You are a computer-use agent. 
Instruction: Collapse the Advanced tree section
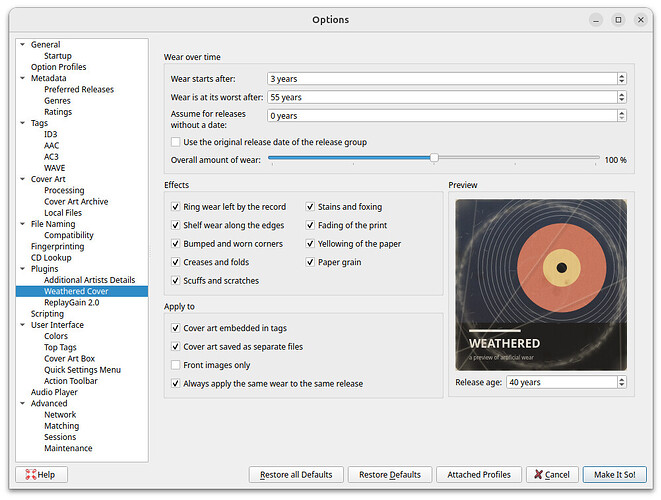(x=22, y=403)
